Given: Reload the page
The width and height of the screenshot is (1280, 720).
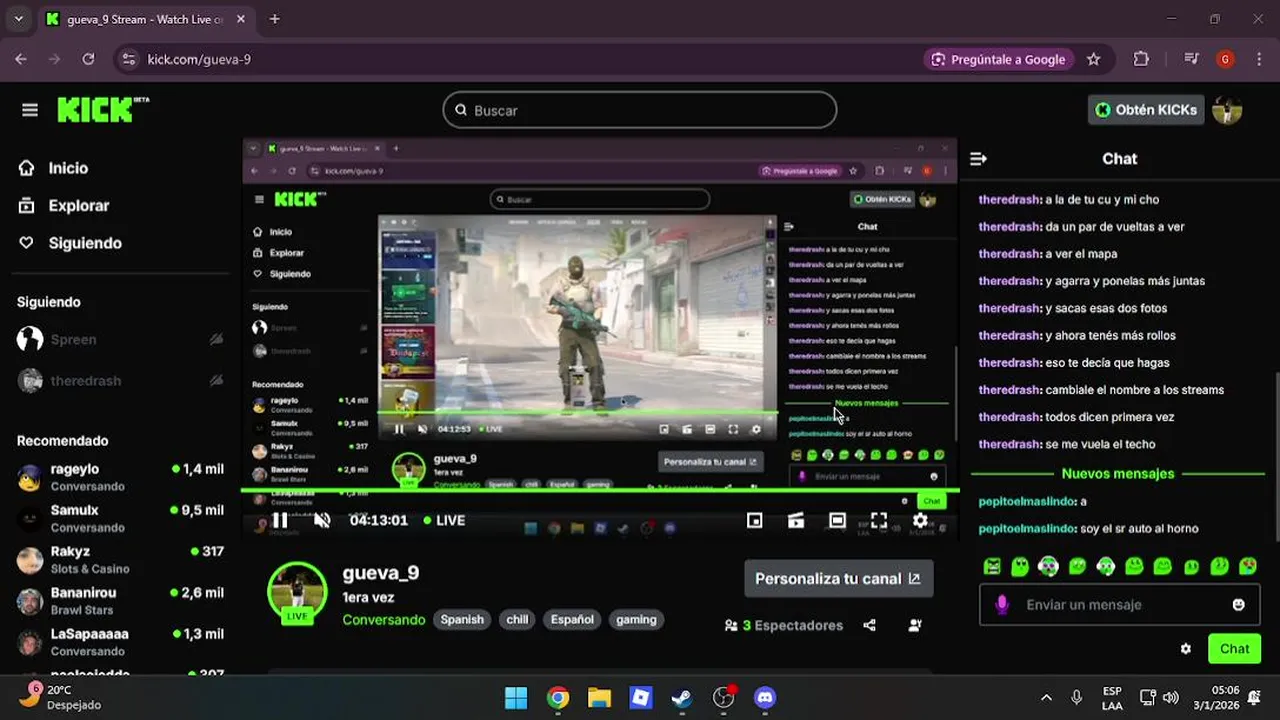Looking at the screenshot, I should click(x=88, y=59).
